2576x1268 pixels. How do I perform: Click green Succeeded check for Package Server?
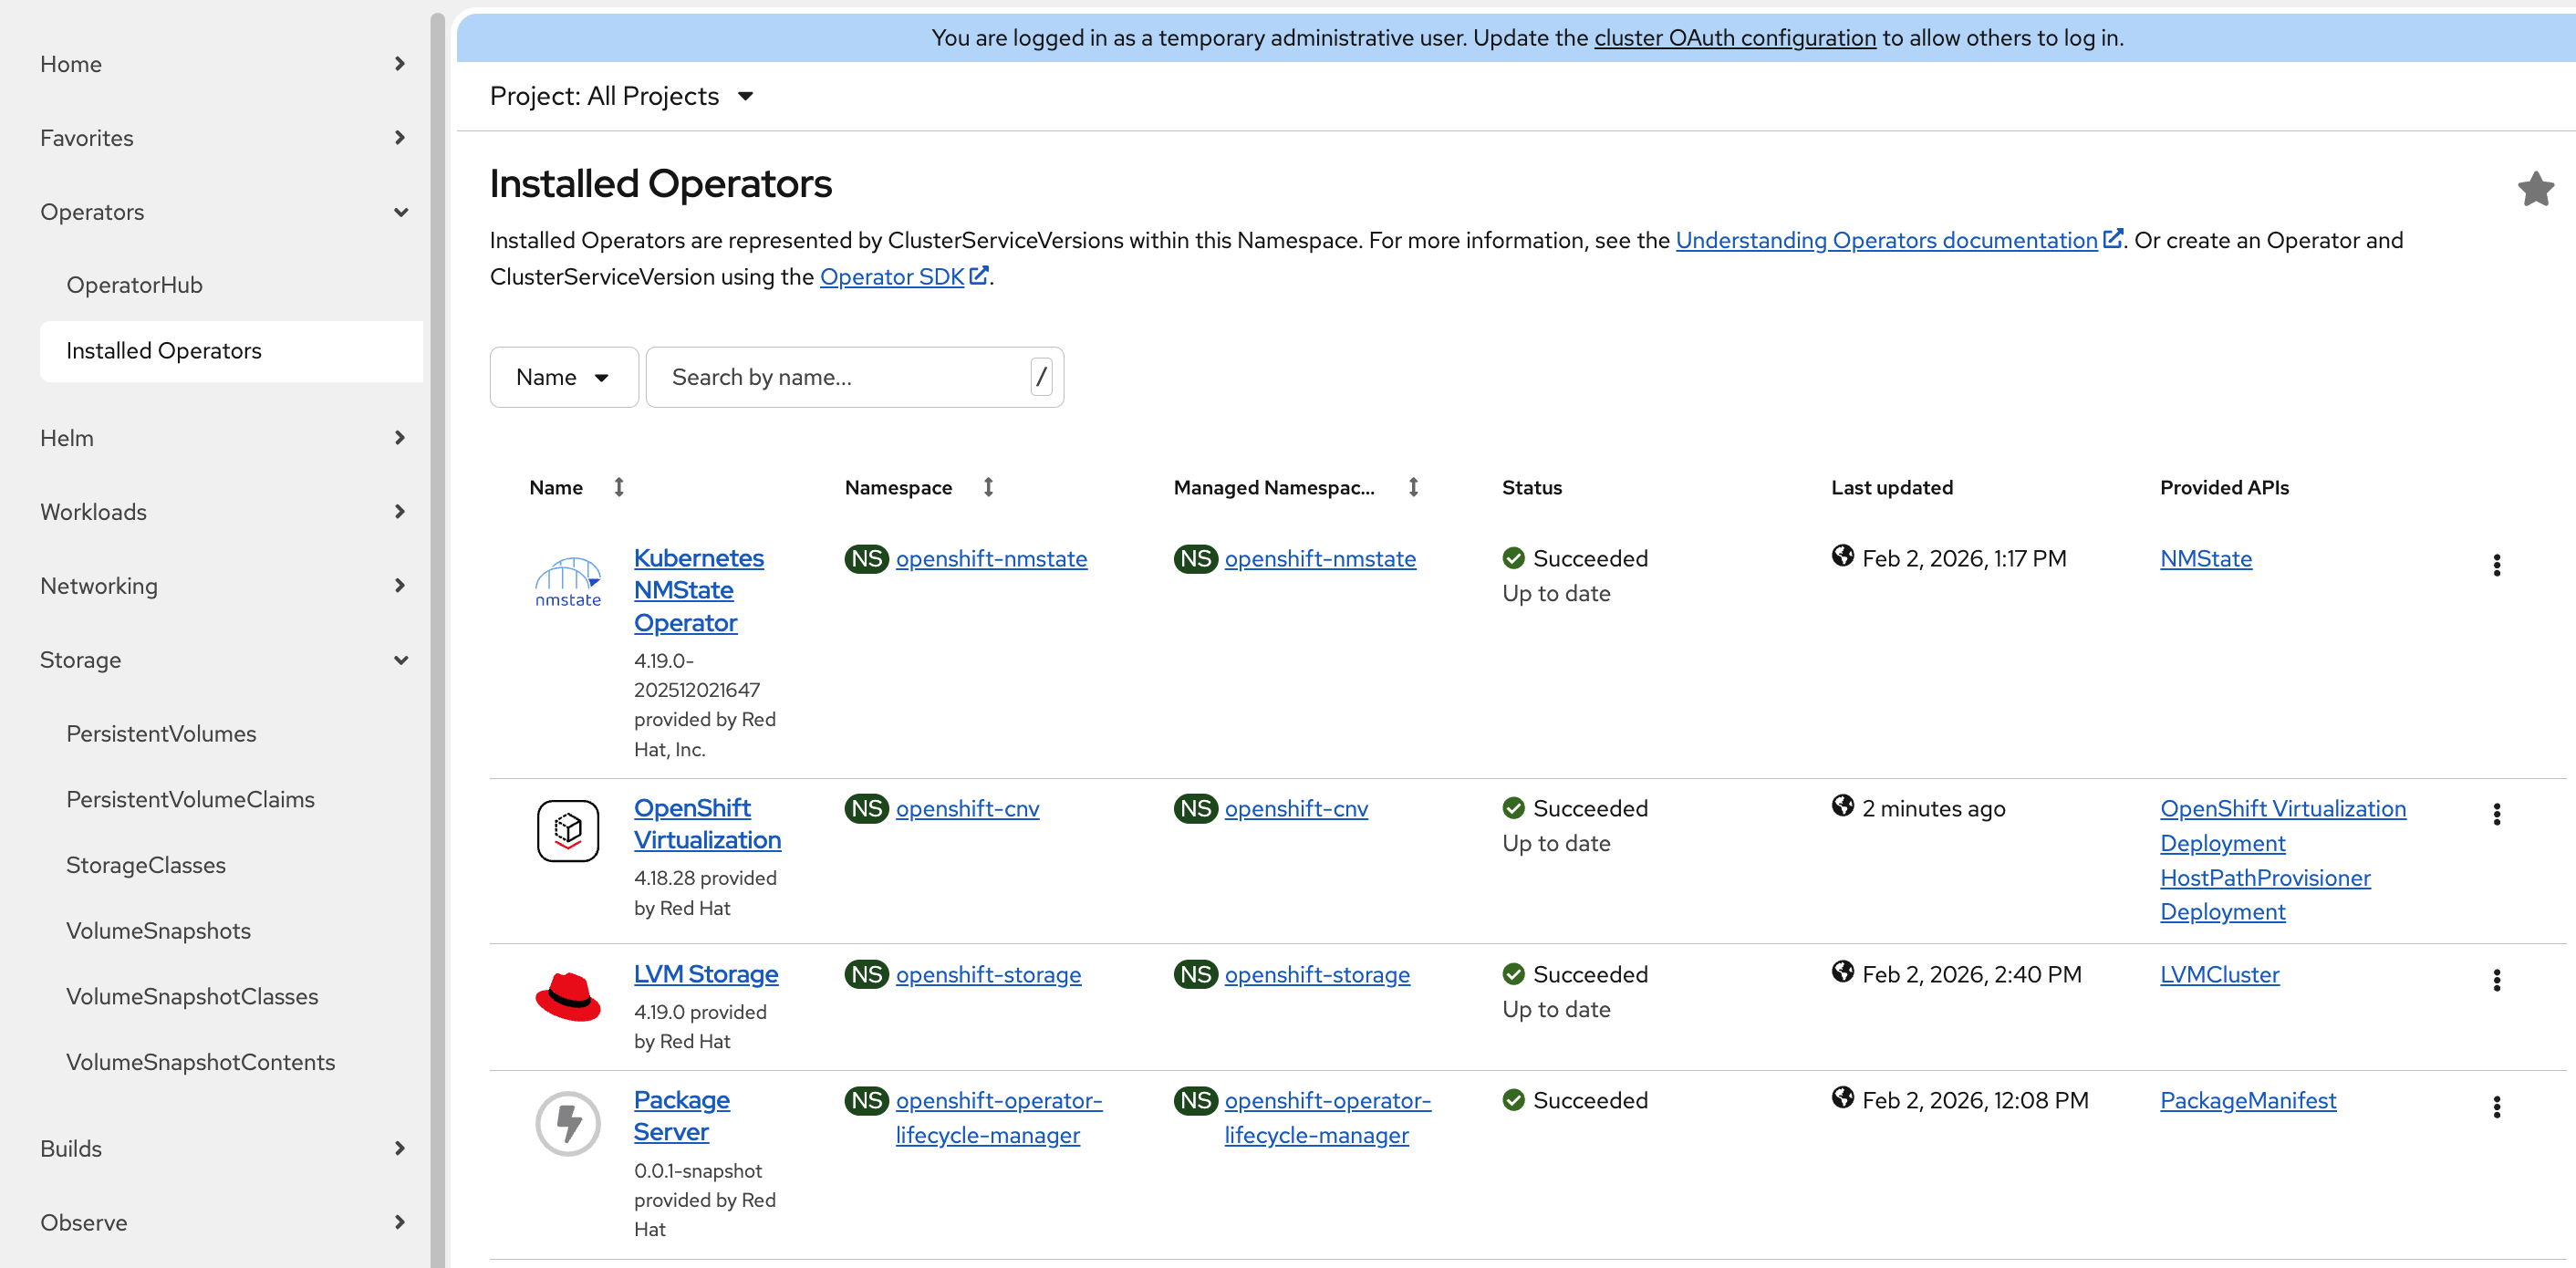pyautogui.click(x=1513, y=1100)
